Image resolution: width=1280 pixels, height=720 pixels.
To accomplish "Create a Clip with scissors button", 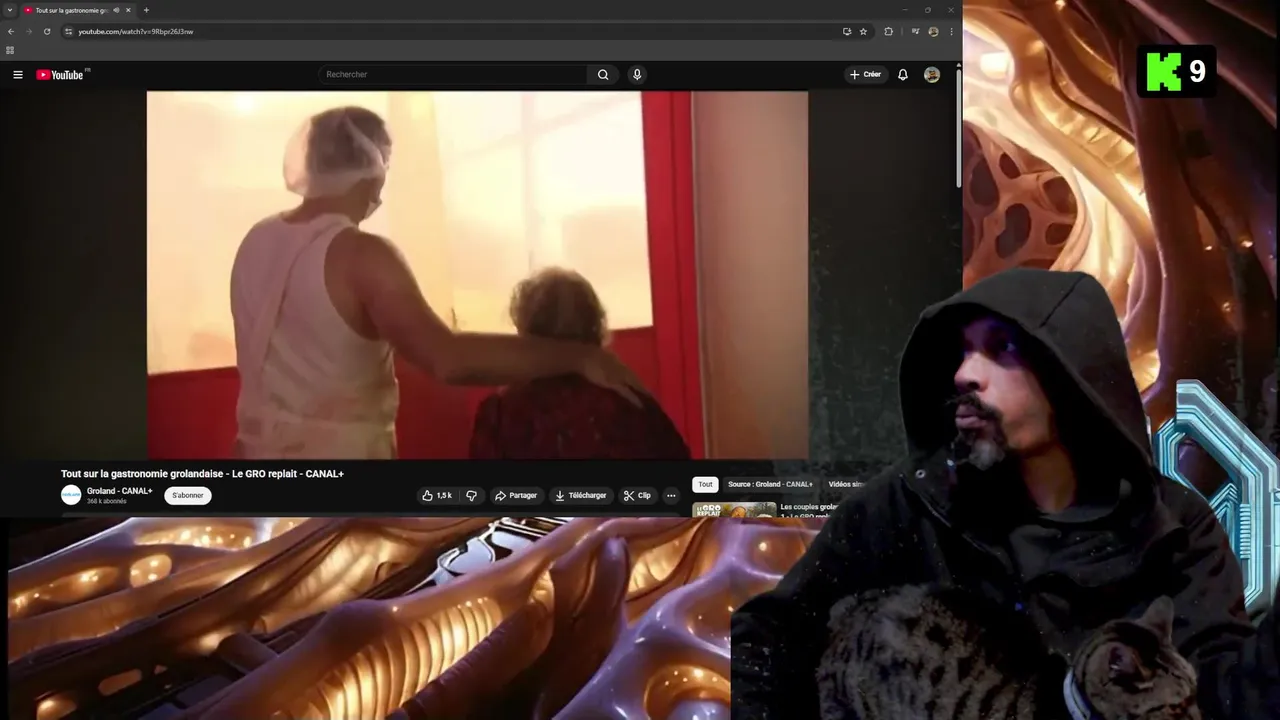I will 637,495.
